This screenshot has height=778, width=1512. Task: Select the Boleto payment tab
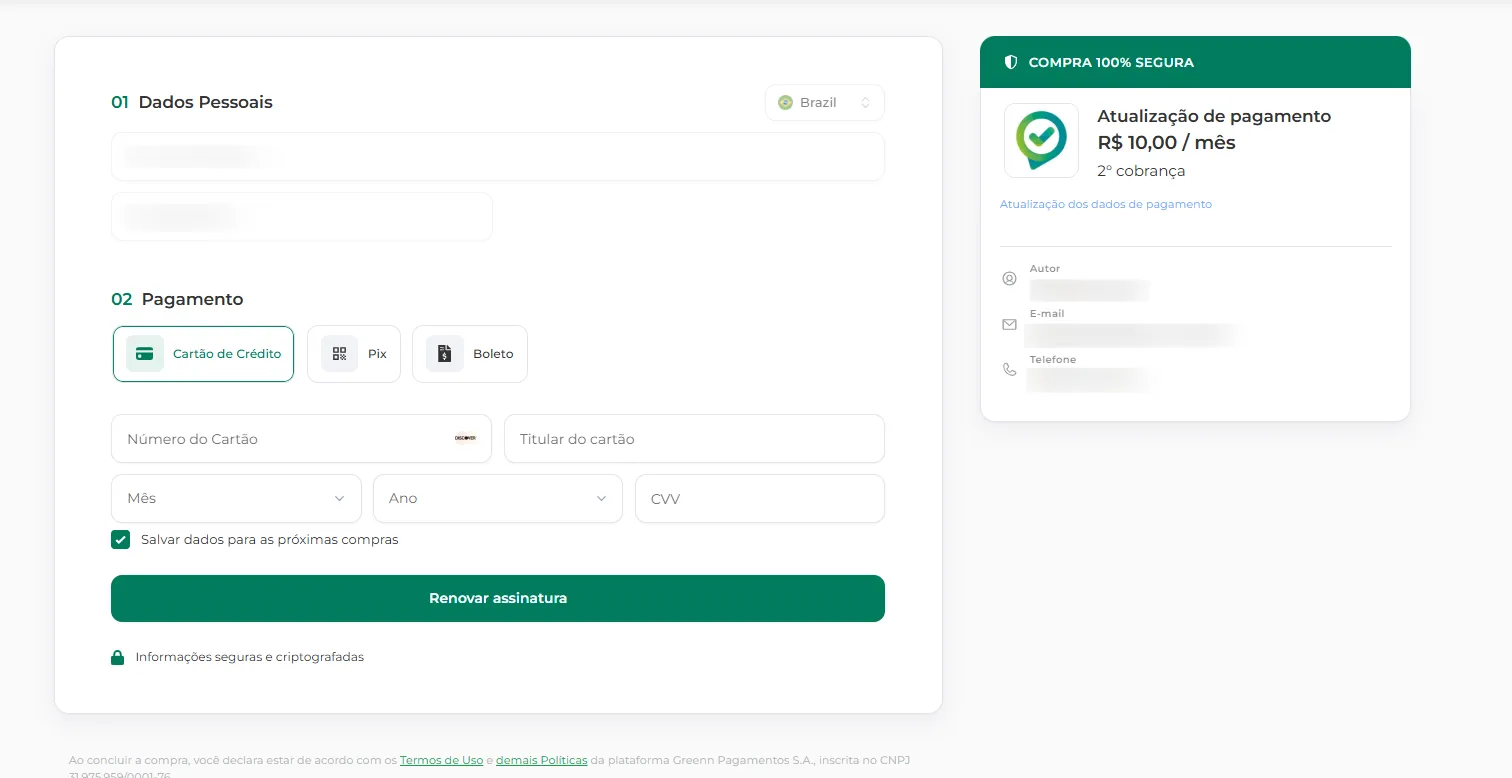[x=470, y=354]
